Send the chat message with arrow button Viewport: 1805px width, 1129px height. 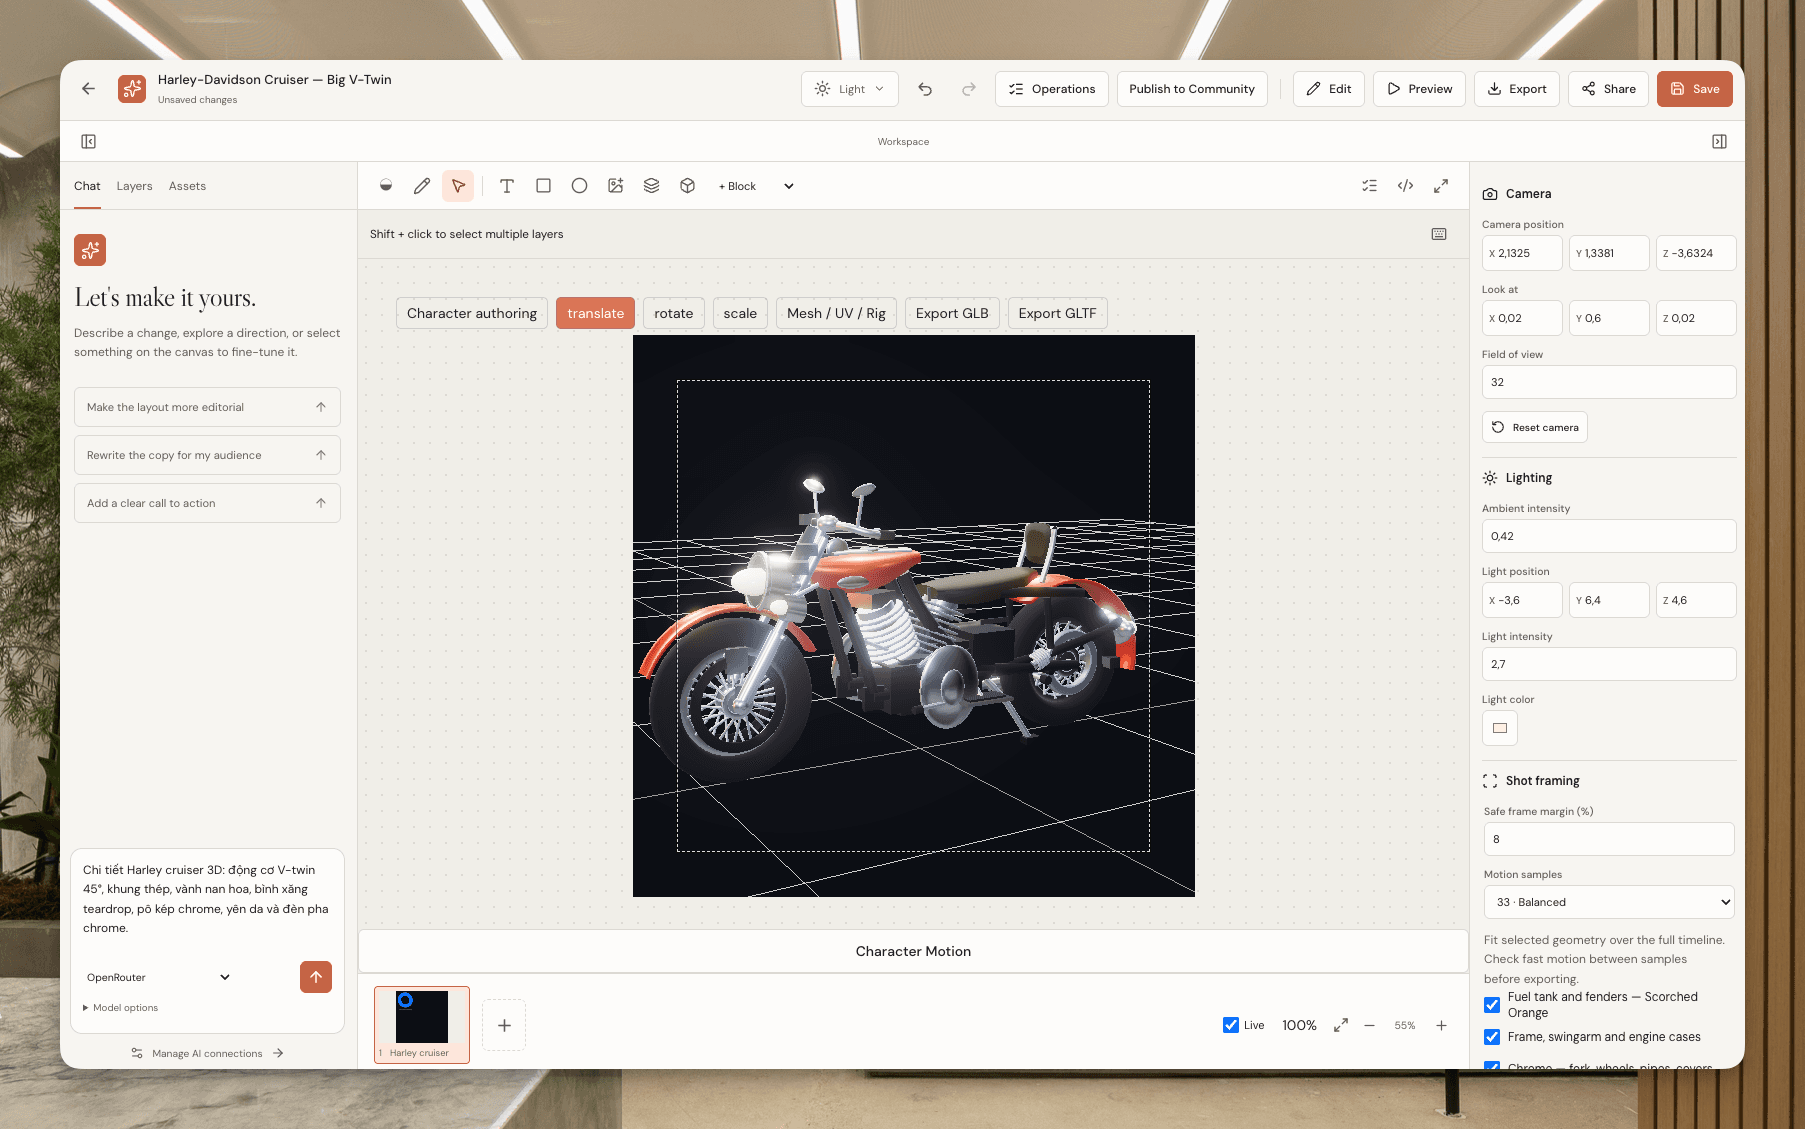316,977
